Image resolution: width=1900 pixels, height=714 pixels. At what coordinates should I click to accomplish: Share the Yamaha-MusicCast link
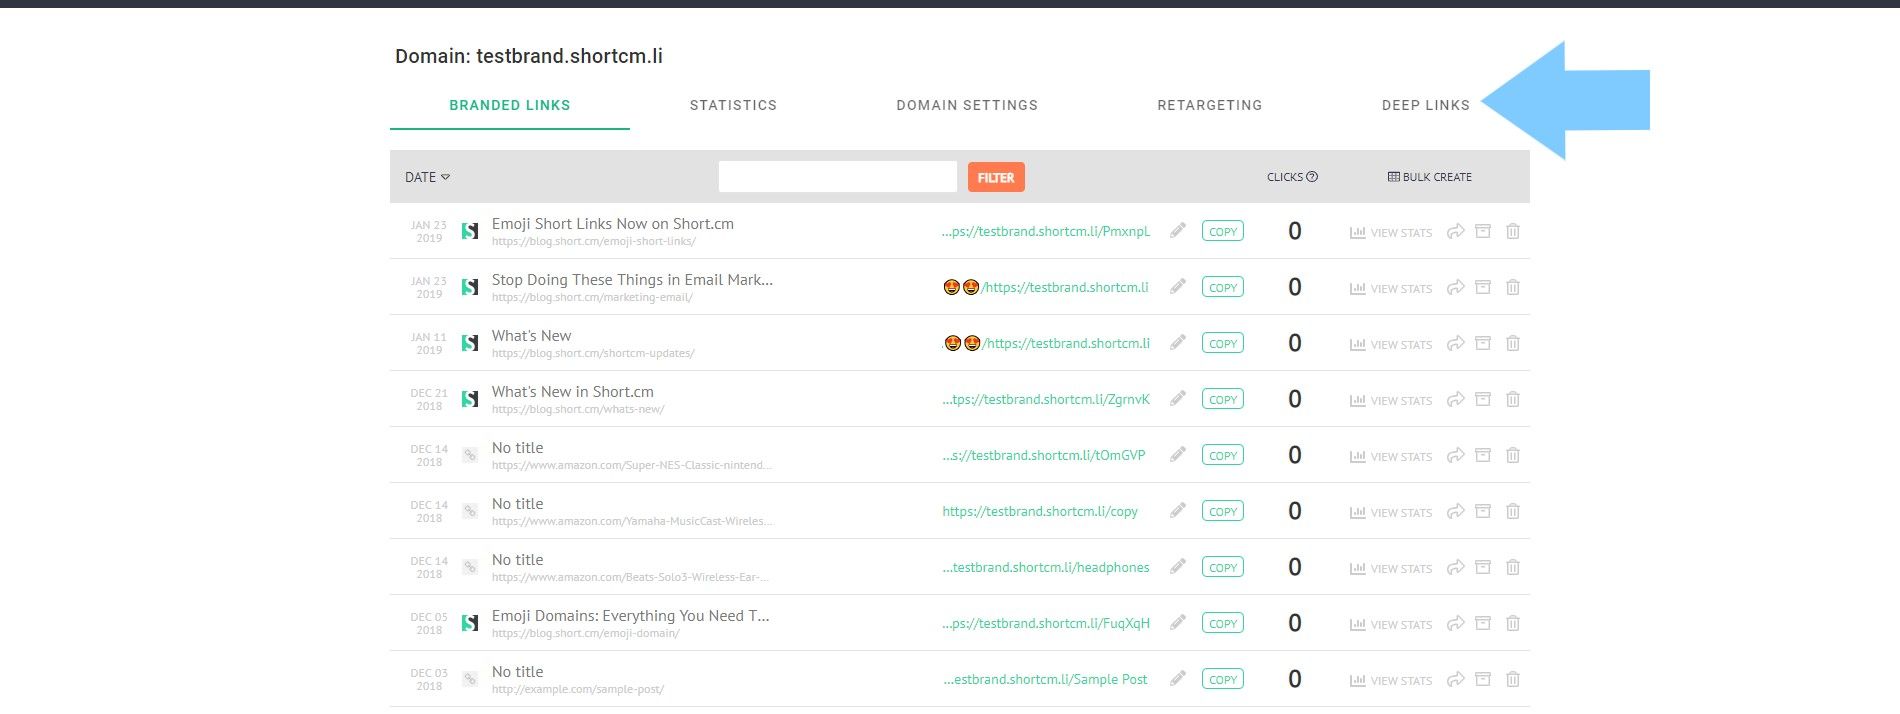1456,511
